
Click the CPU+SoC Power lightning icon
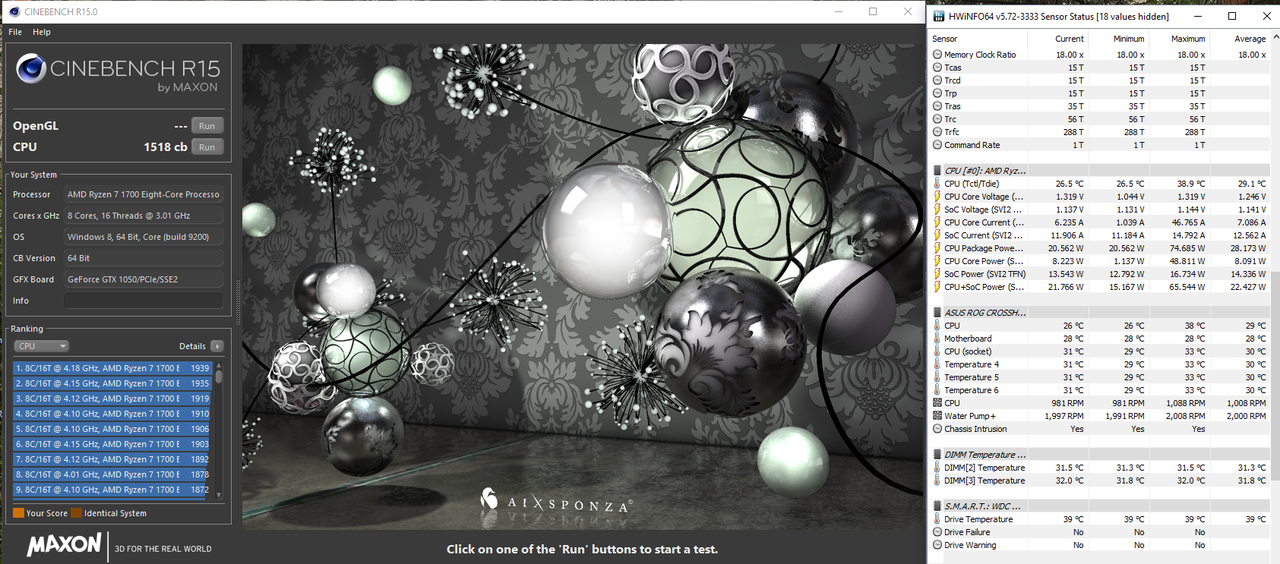[x=937, y=287]
